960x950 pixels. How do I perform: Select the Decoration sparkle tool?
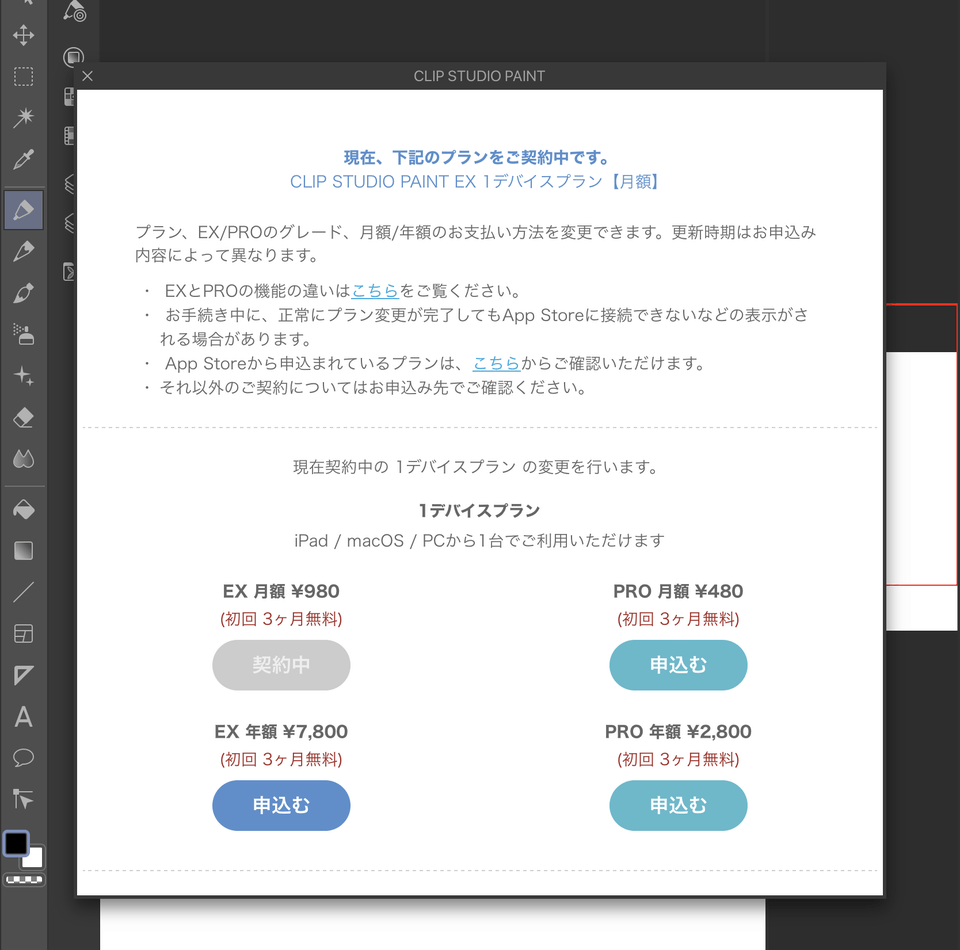pyautogui.click(x=23, y=376)
